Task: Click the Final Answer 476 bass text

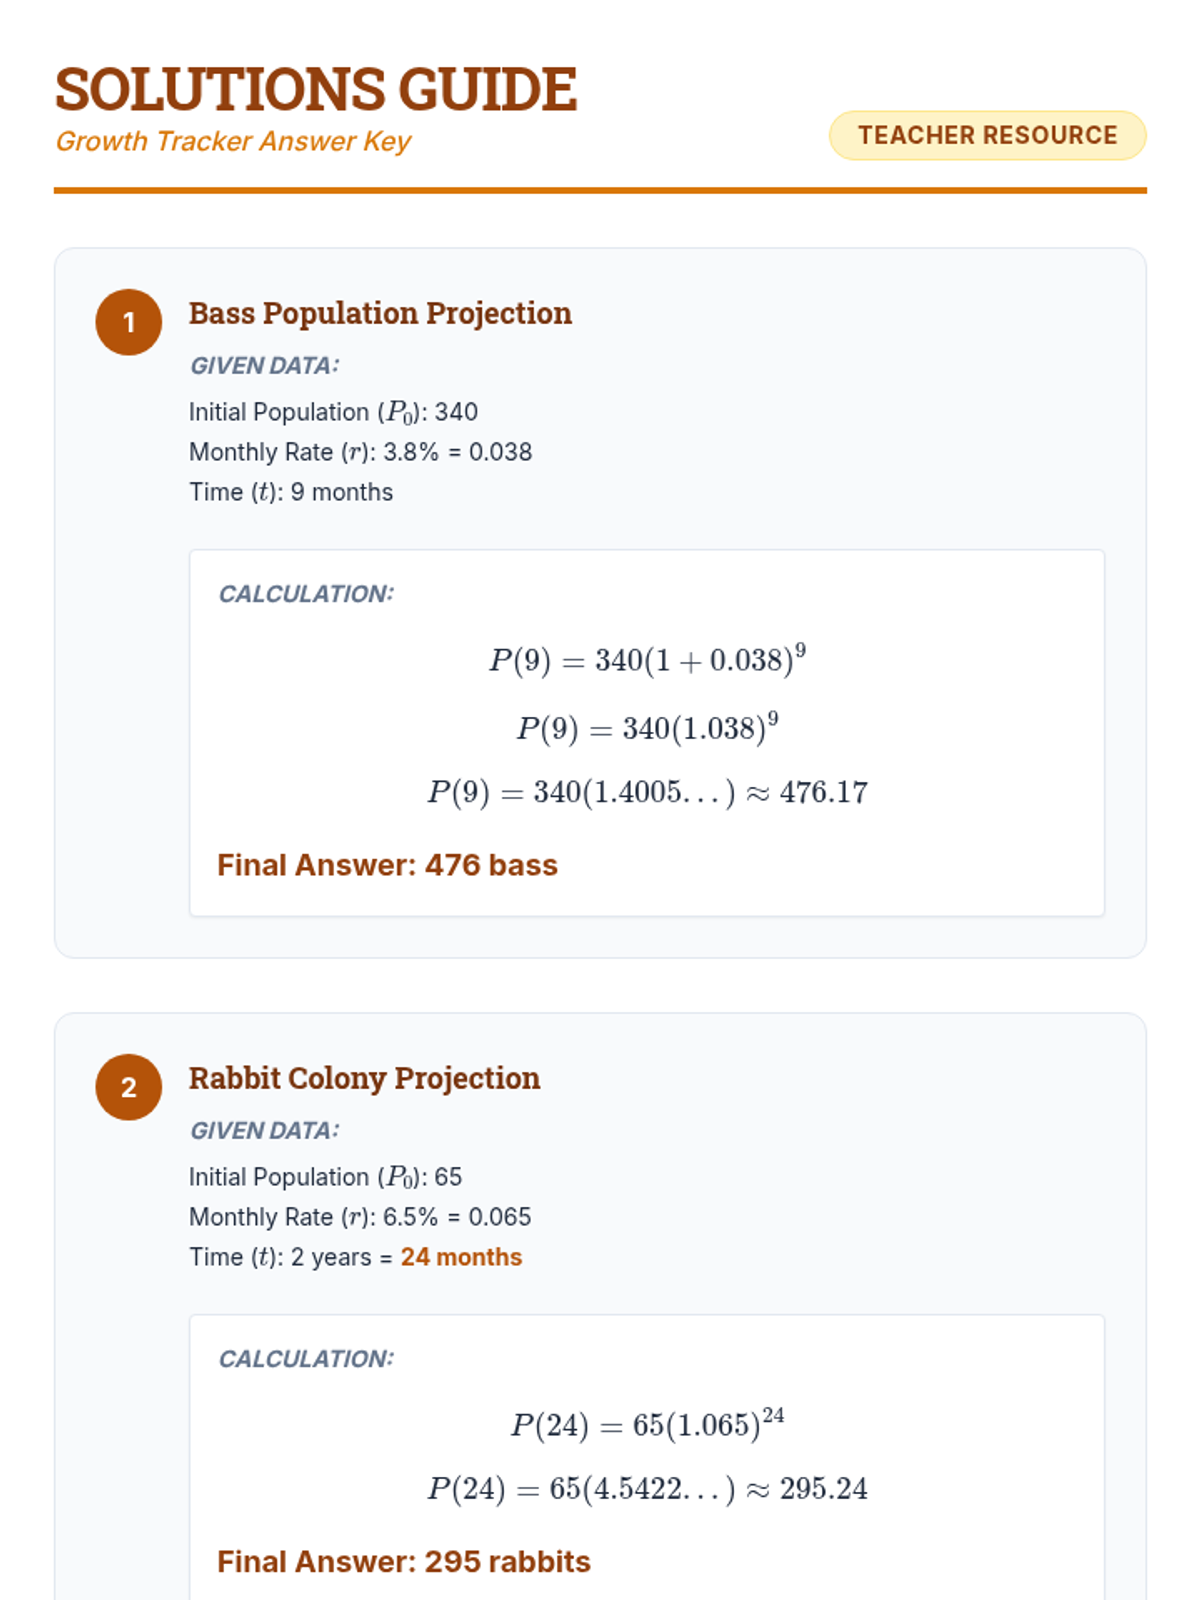Action: (387, 865)
